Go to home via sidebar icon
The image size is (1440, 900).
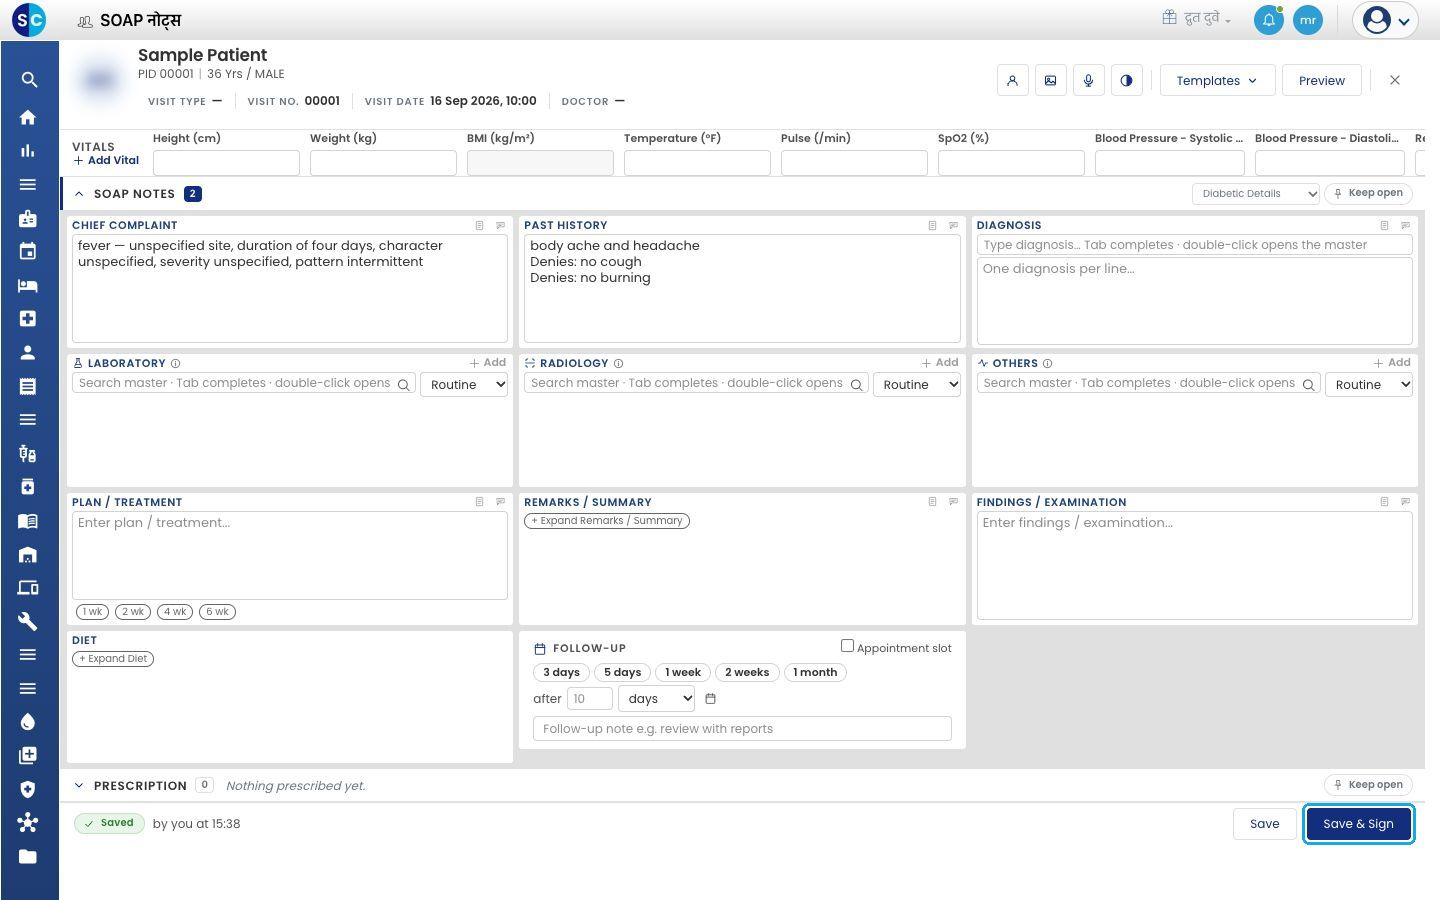[28, 117]
